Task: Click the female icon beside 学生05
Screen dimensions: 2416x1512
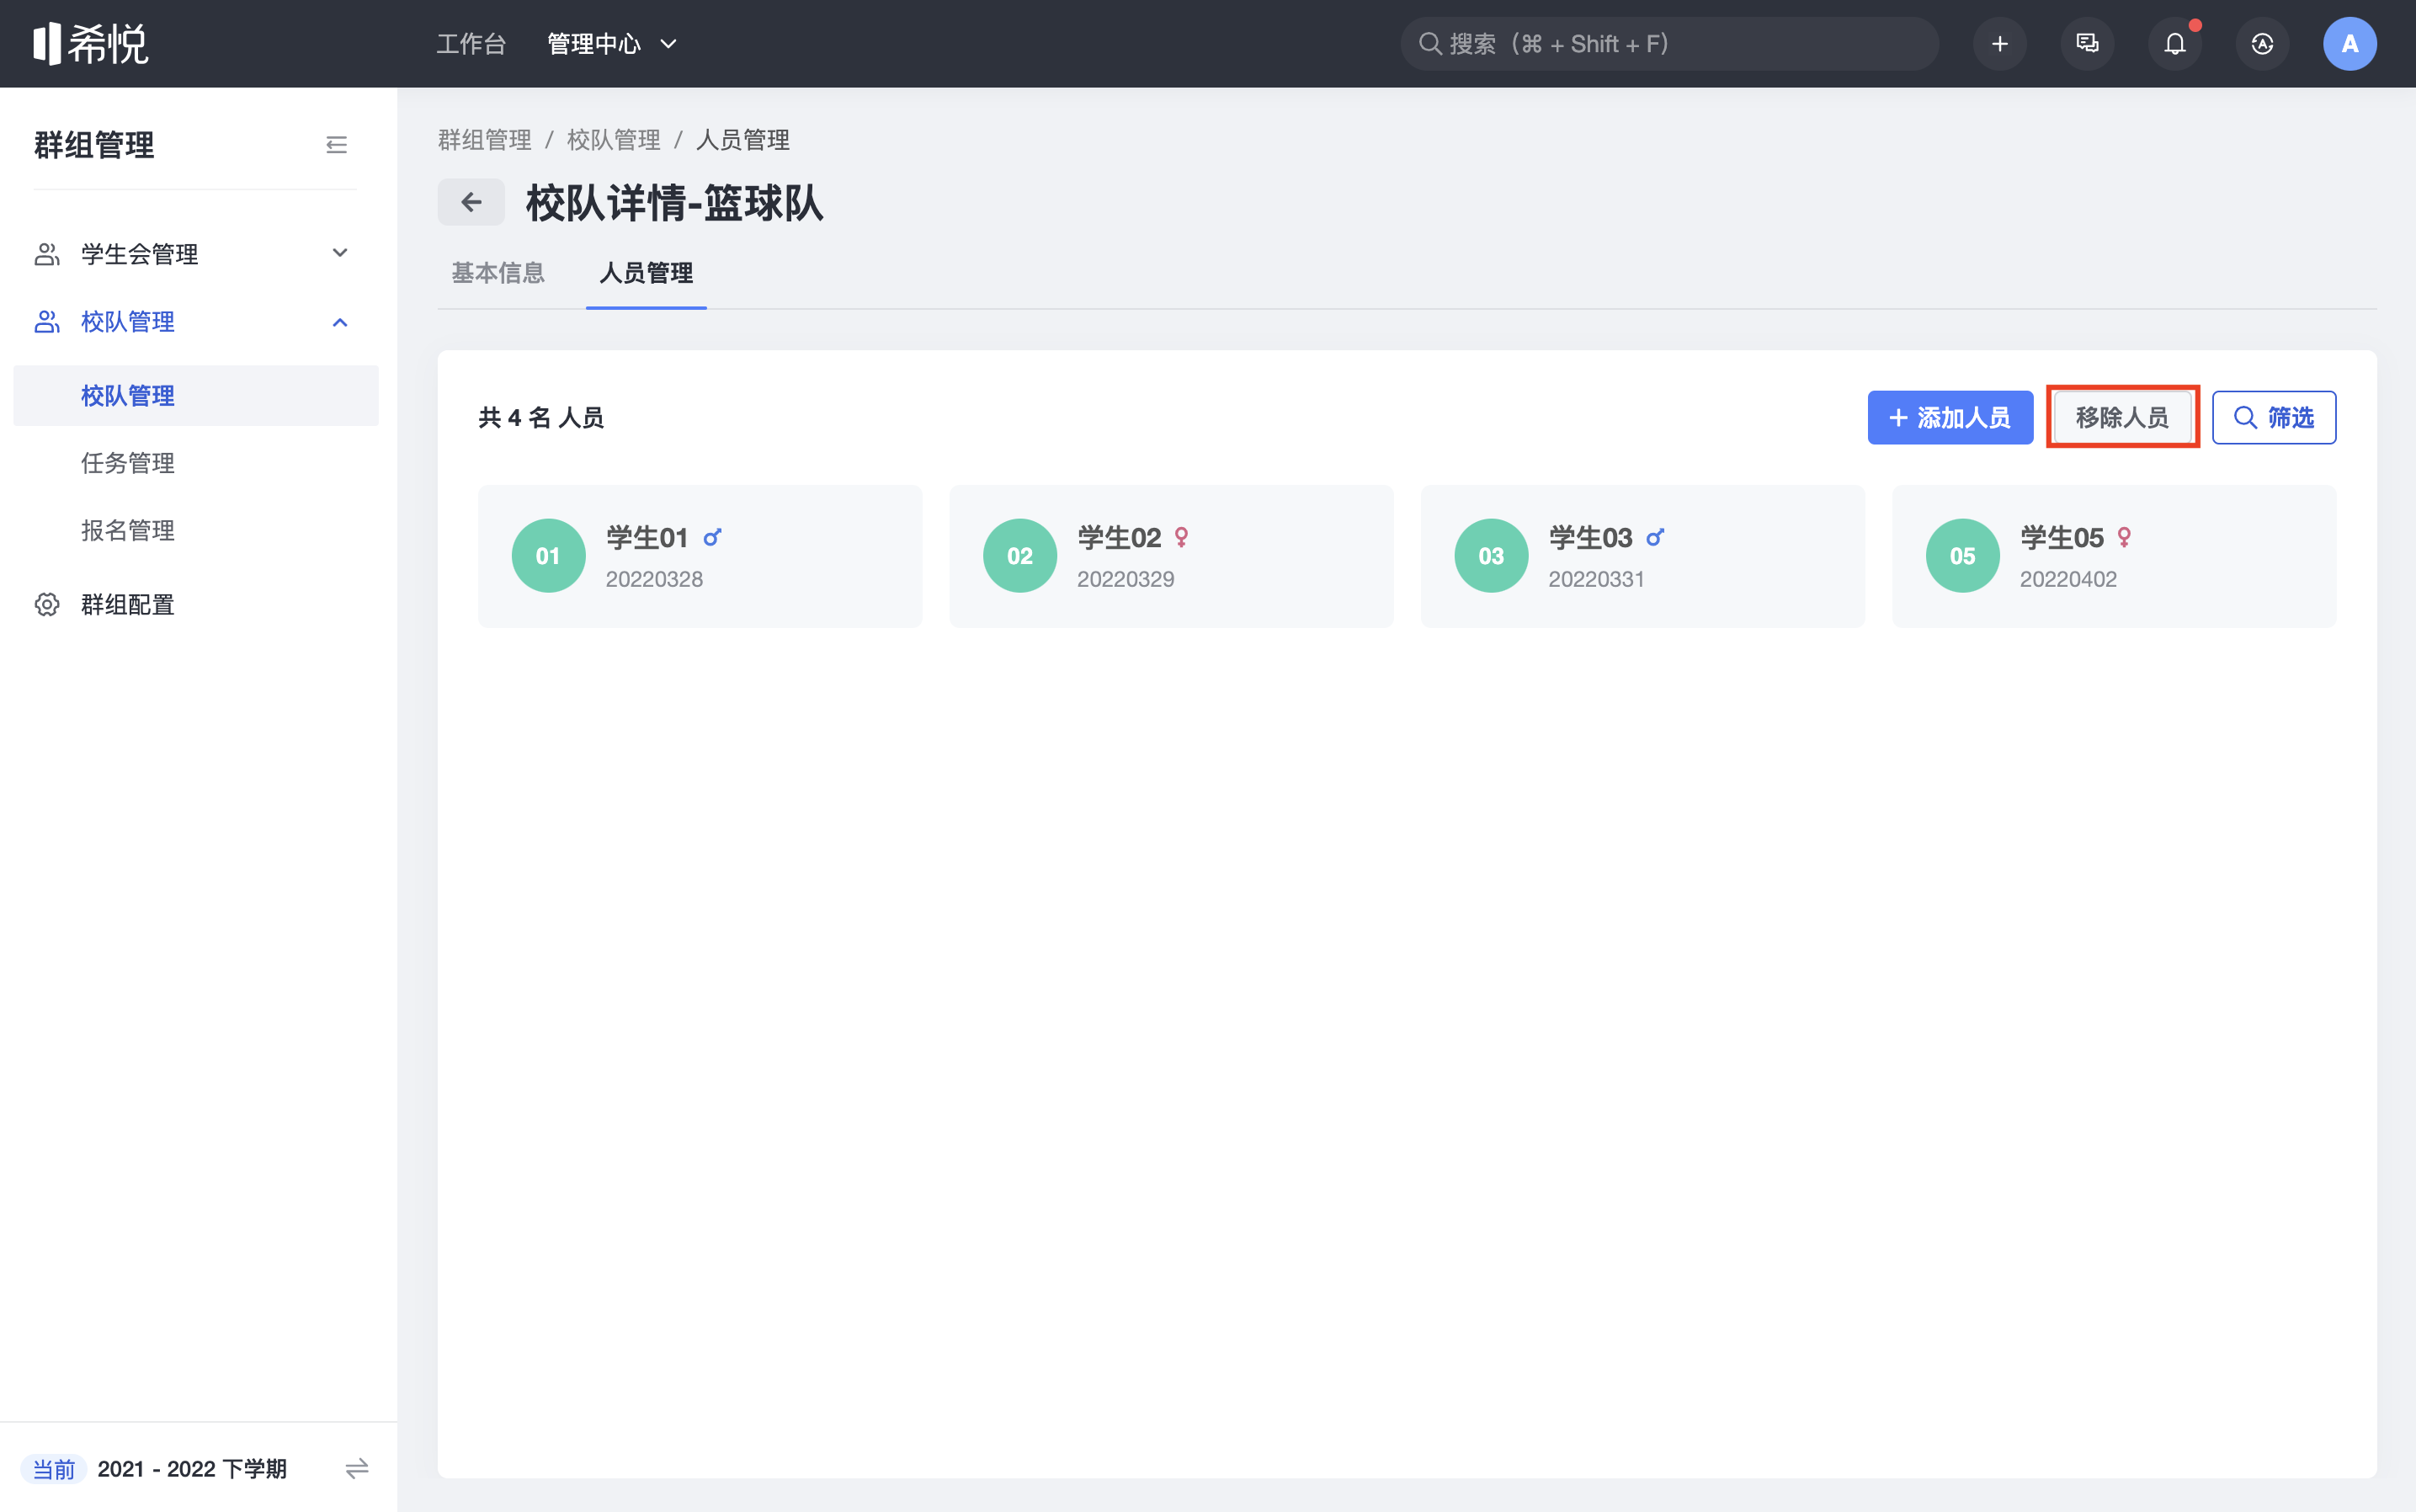Action: coord(2124,538)
